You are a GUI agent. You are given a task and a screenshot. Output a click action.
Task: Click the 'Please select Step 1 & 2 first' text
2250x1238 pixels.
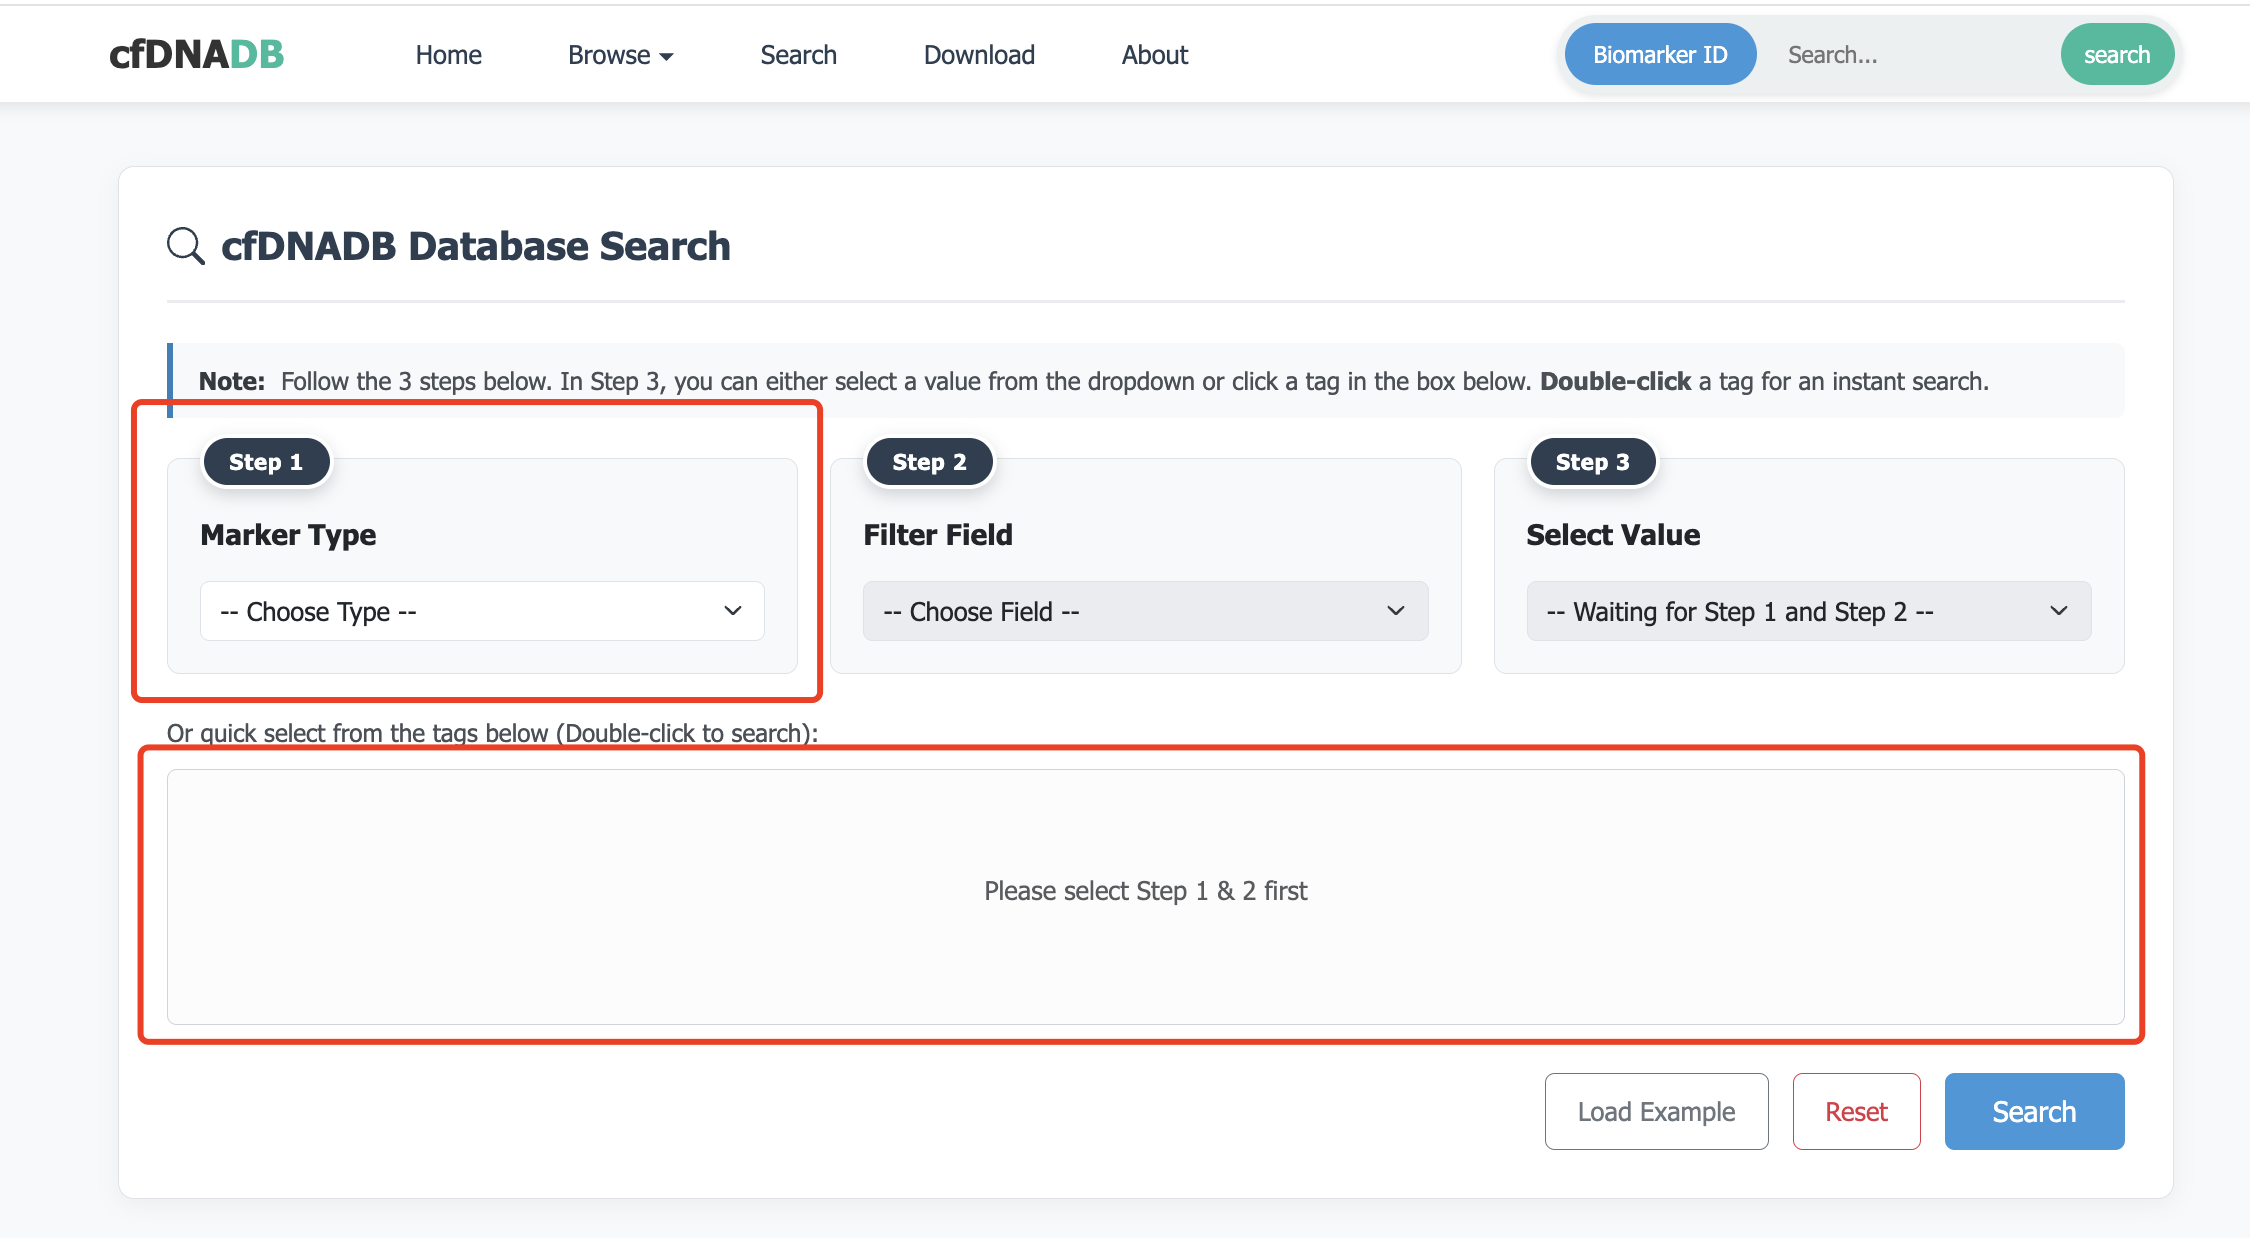click(x=1145, y=890)
